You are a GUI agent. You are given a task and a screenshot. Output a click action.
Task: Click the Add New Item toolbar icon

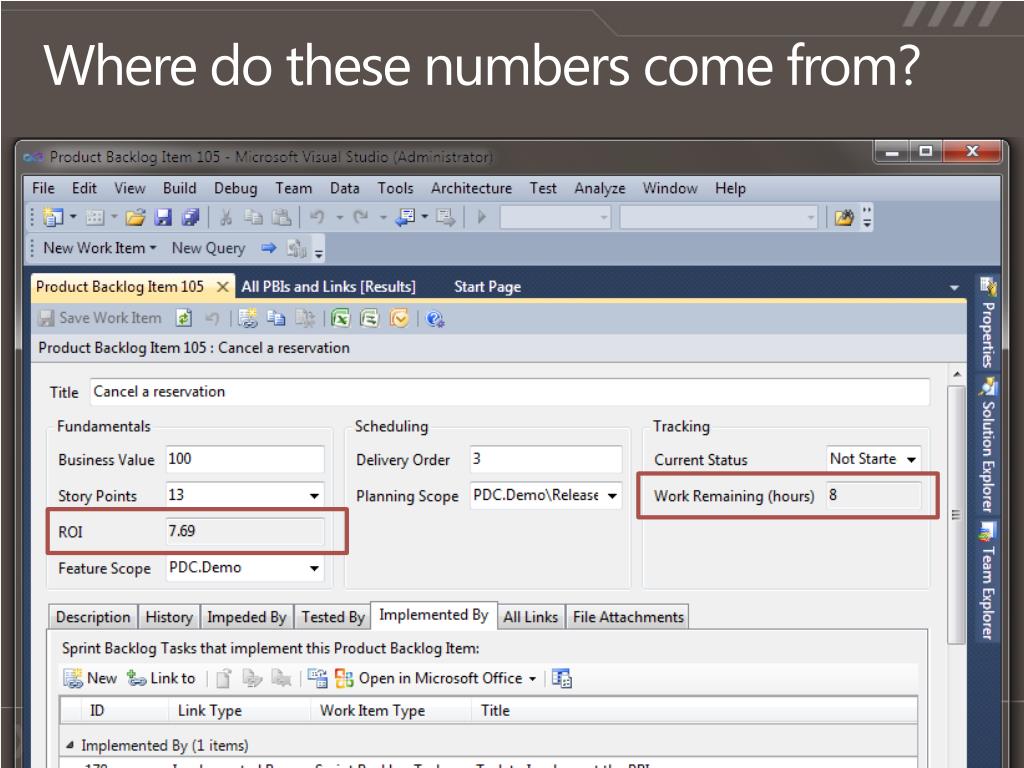pyautogui.click(x=95, y=217)
